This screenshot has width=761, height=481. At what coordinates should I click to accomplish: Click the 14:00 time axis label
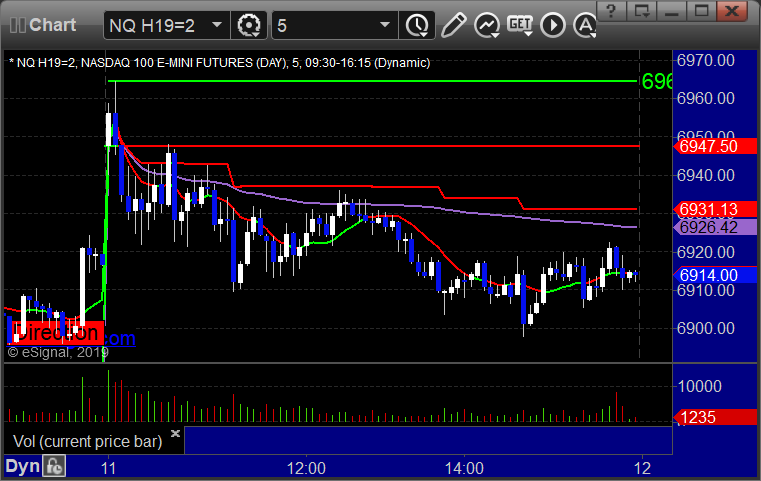click(464, 468)
